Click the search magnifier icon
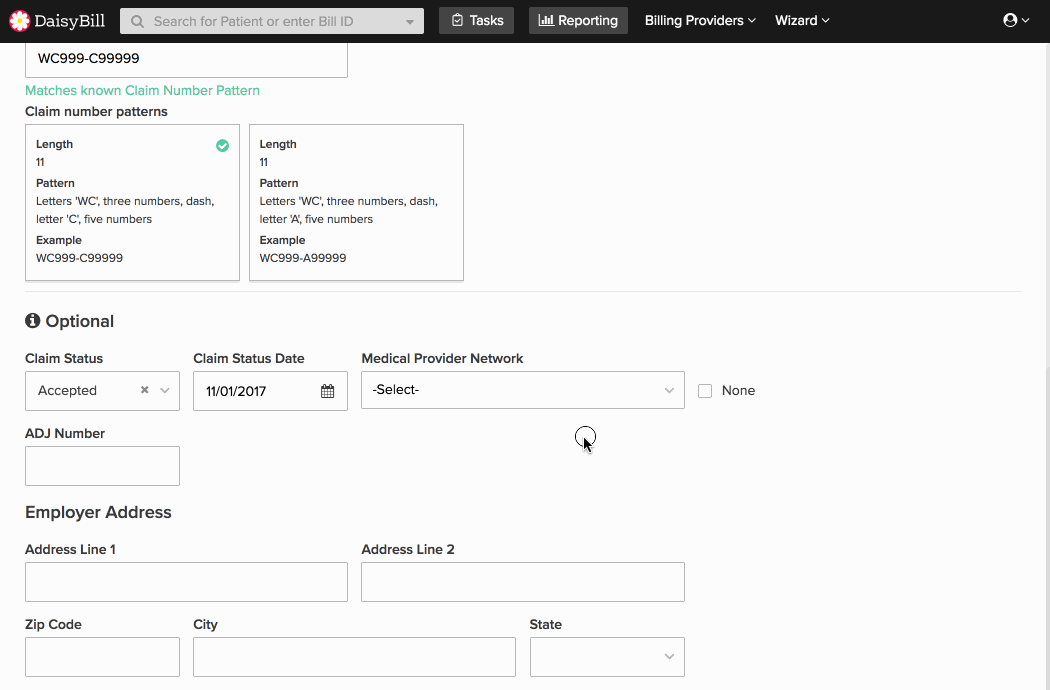The image size is (1050, 690). [137, 21]
